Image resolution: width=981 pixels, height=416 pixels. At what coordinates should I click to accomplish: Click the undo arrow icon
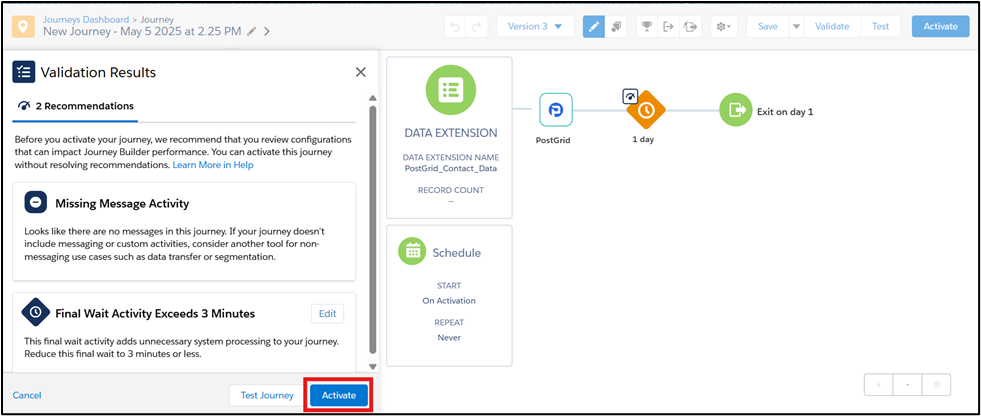[455, 27]
